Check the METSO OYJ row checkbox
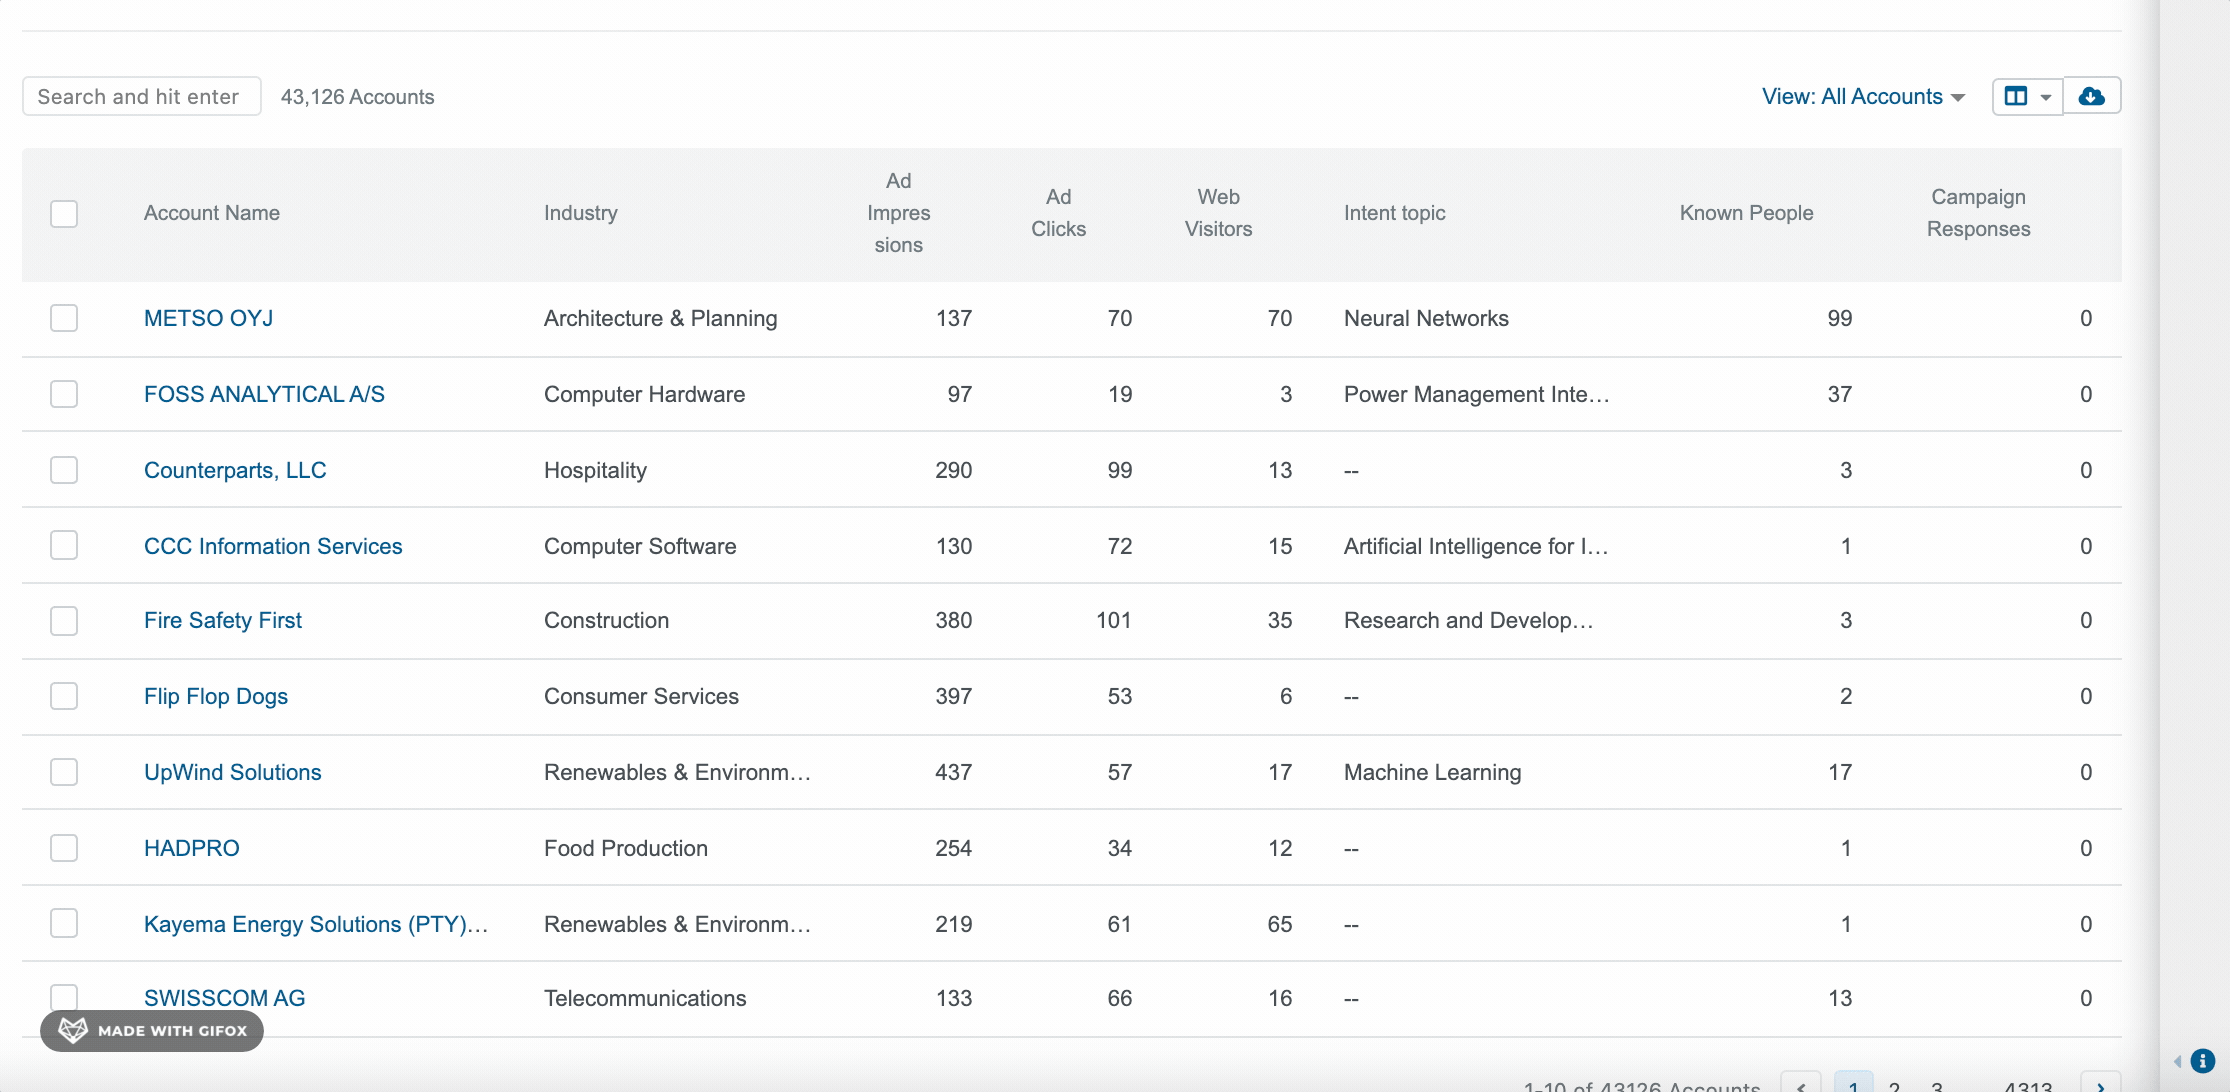 [64, 318]
